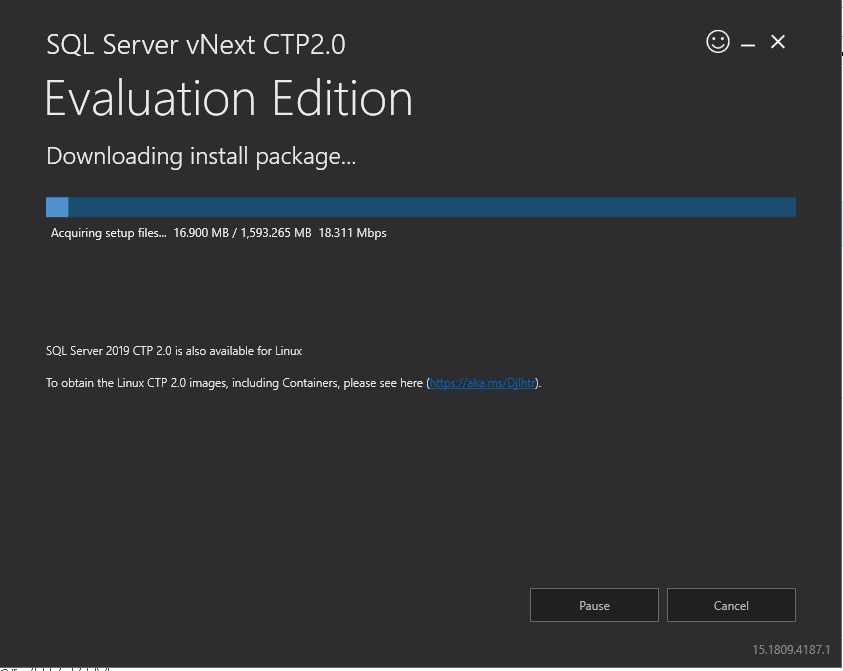Click the 'SQL Server vNext CTP2.0' title
The width and height of the screenshot is (843, 671).
coord(196,45)
